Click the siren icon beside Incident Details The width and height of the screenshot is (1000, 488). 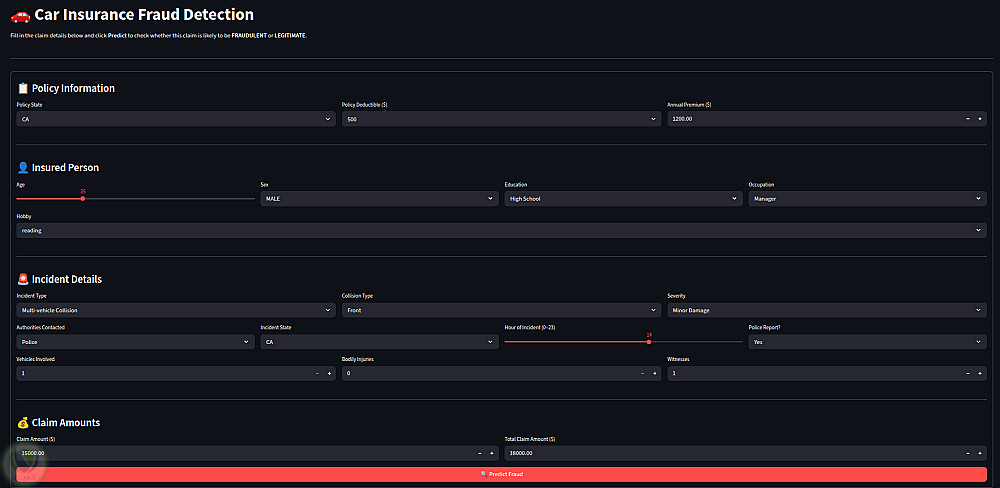click(23, 279)
